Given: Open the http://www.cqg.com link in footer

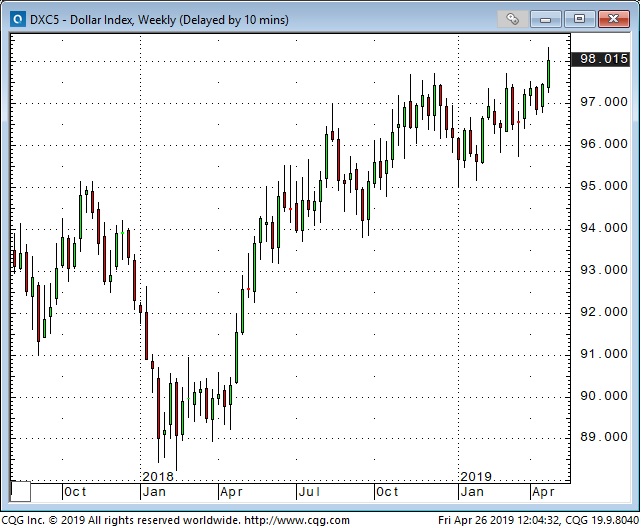Looking at the screenshot, I should tap(297, 520).
